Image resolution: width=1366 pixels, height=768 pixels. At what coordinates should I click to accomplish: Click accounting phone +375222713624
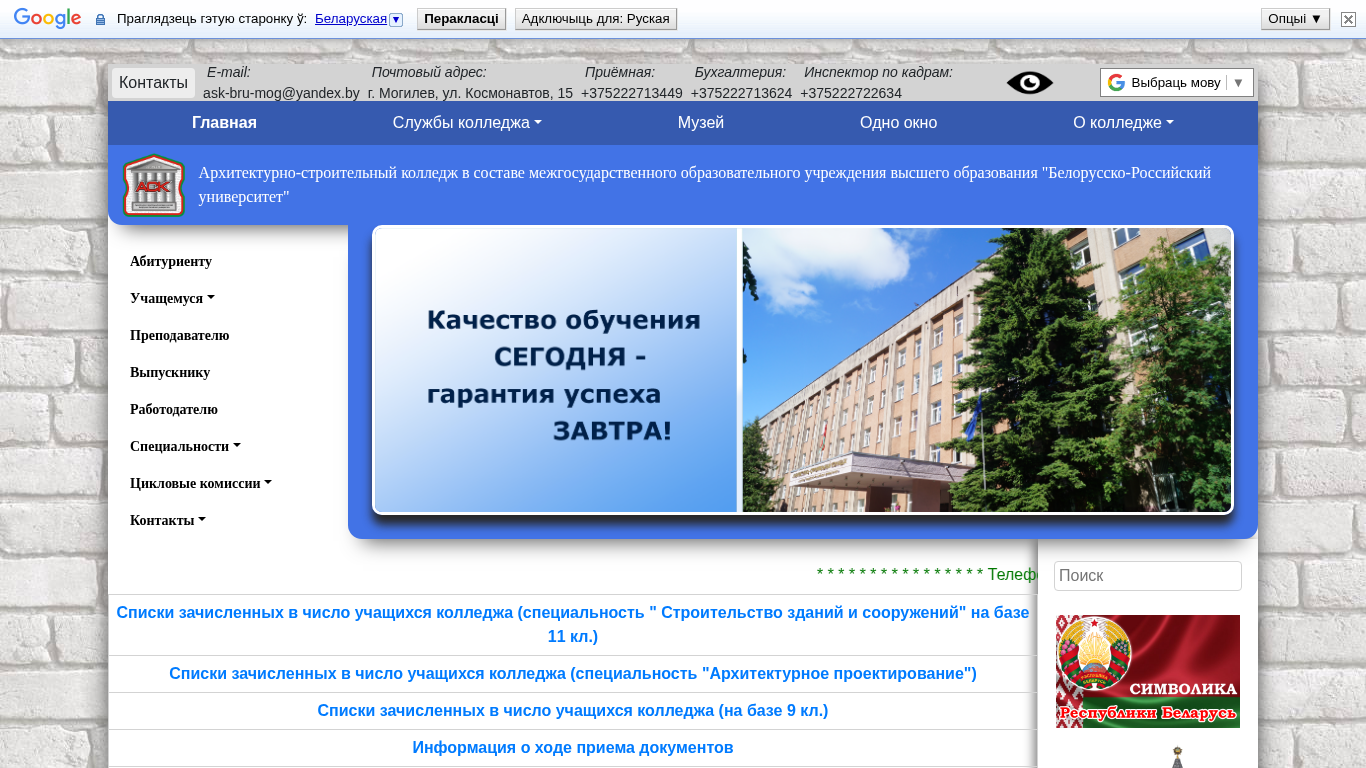[741, 93]
